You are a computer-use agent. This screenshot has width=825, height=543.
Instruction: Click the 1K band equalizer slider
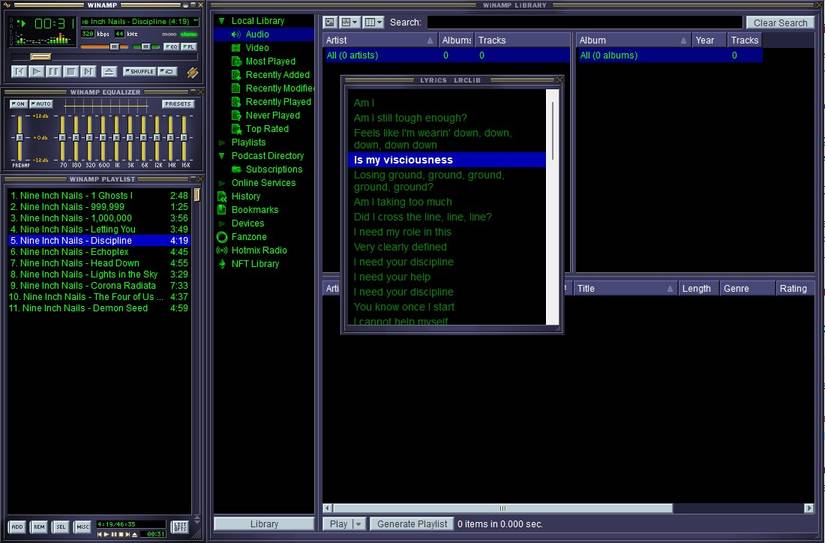116,138
